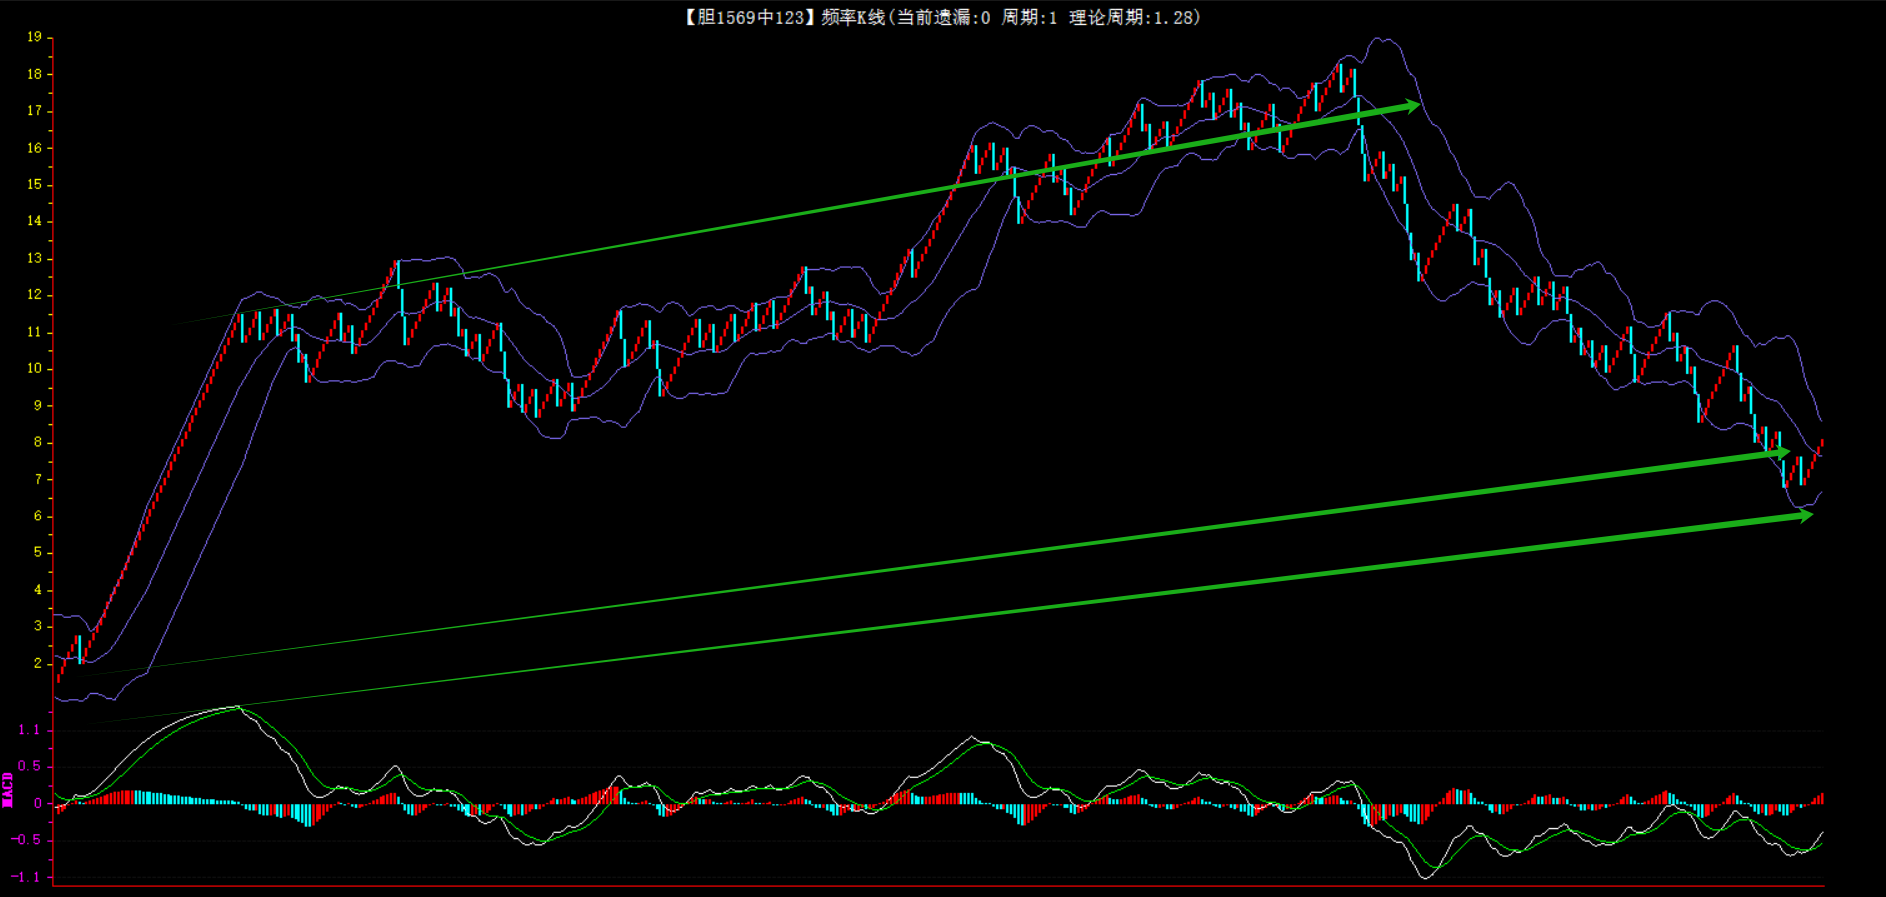Click the 1.1 label on the MACD axis
The image size is (1886, 897).
coord(30,730)
